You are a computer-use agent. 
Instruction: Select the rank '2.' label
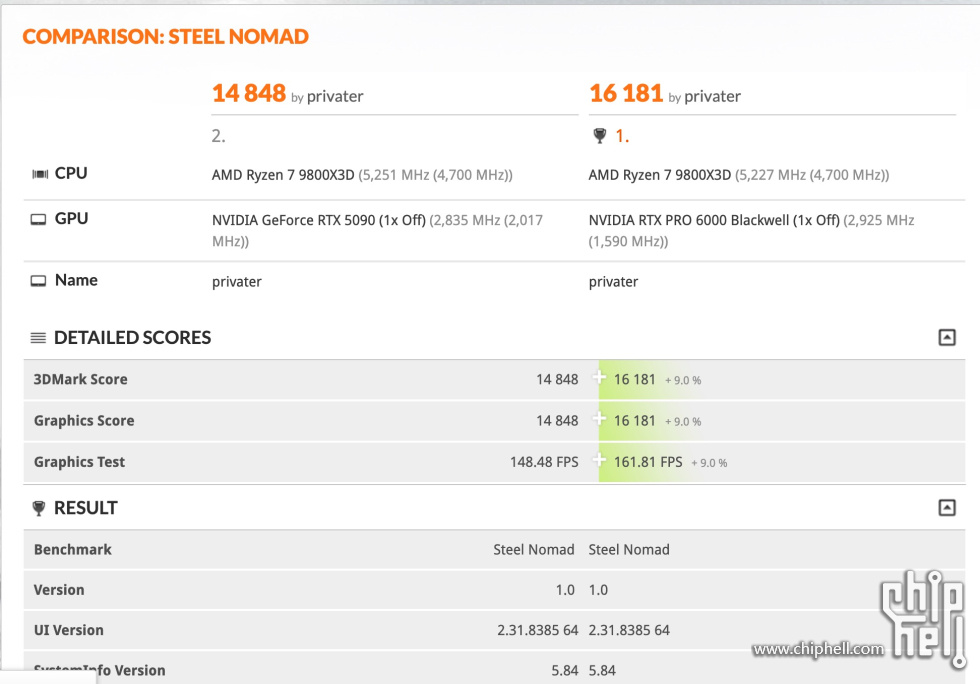218,136
